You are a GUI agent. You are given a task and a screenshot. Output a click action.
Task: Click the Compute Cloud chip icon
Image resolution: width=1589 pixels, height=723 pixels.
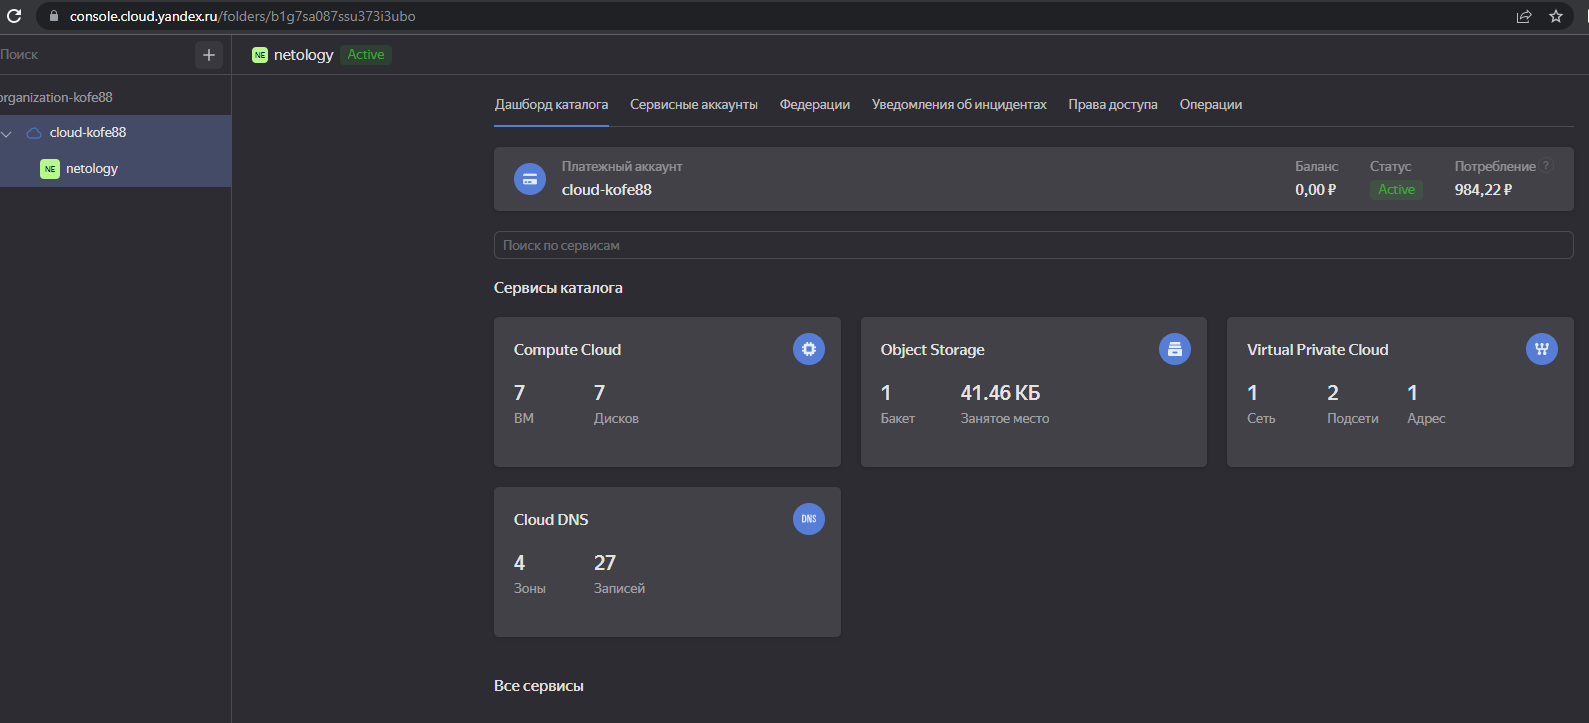[x=809, y=349]
